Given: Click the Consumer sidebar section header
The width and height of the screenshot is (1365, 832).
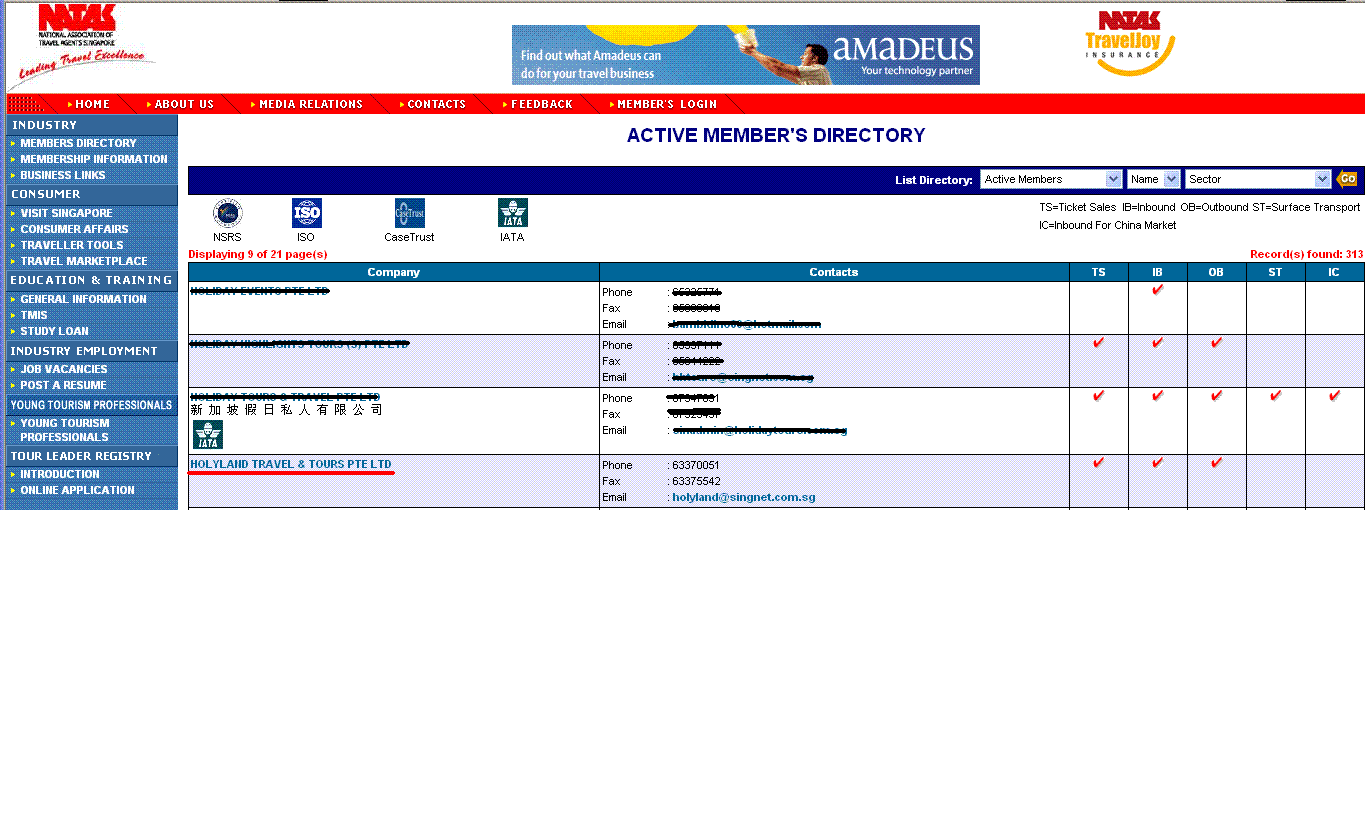Looking at the screenshot, I should click(92, 194).
